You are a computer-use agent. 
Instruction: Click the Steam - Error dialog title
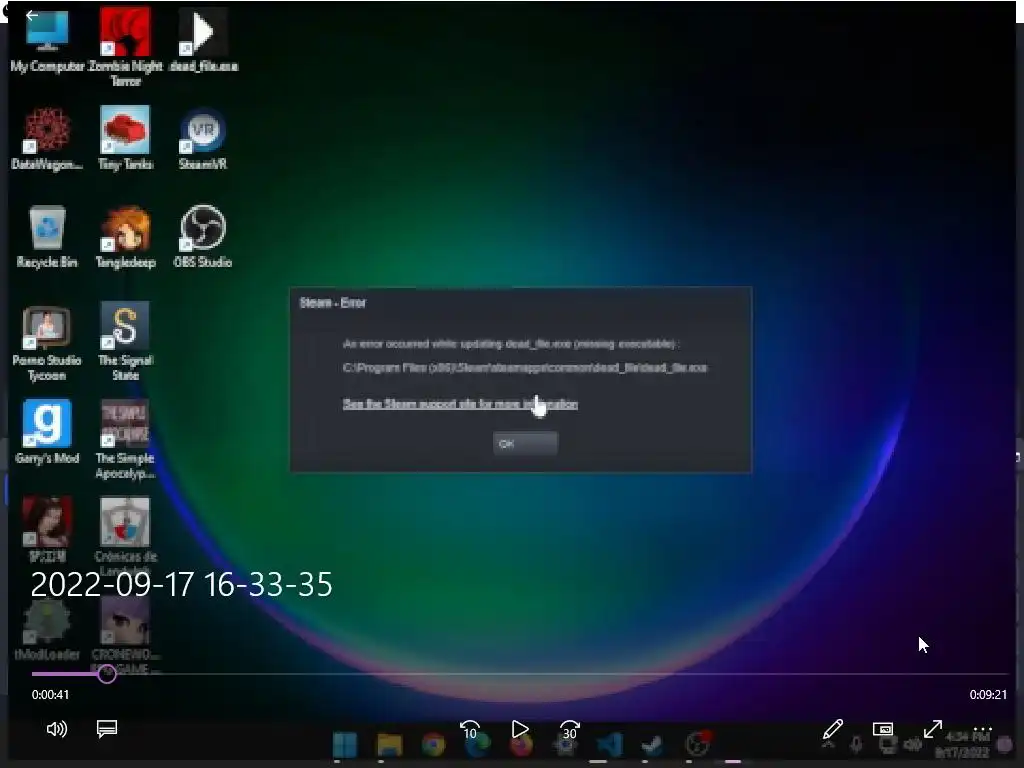click(332, 302)
